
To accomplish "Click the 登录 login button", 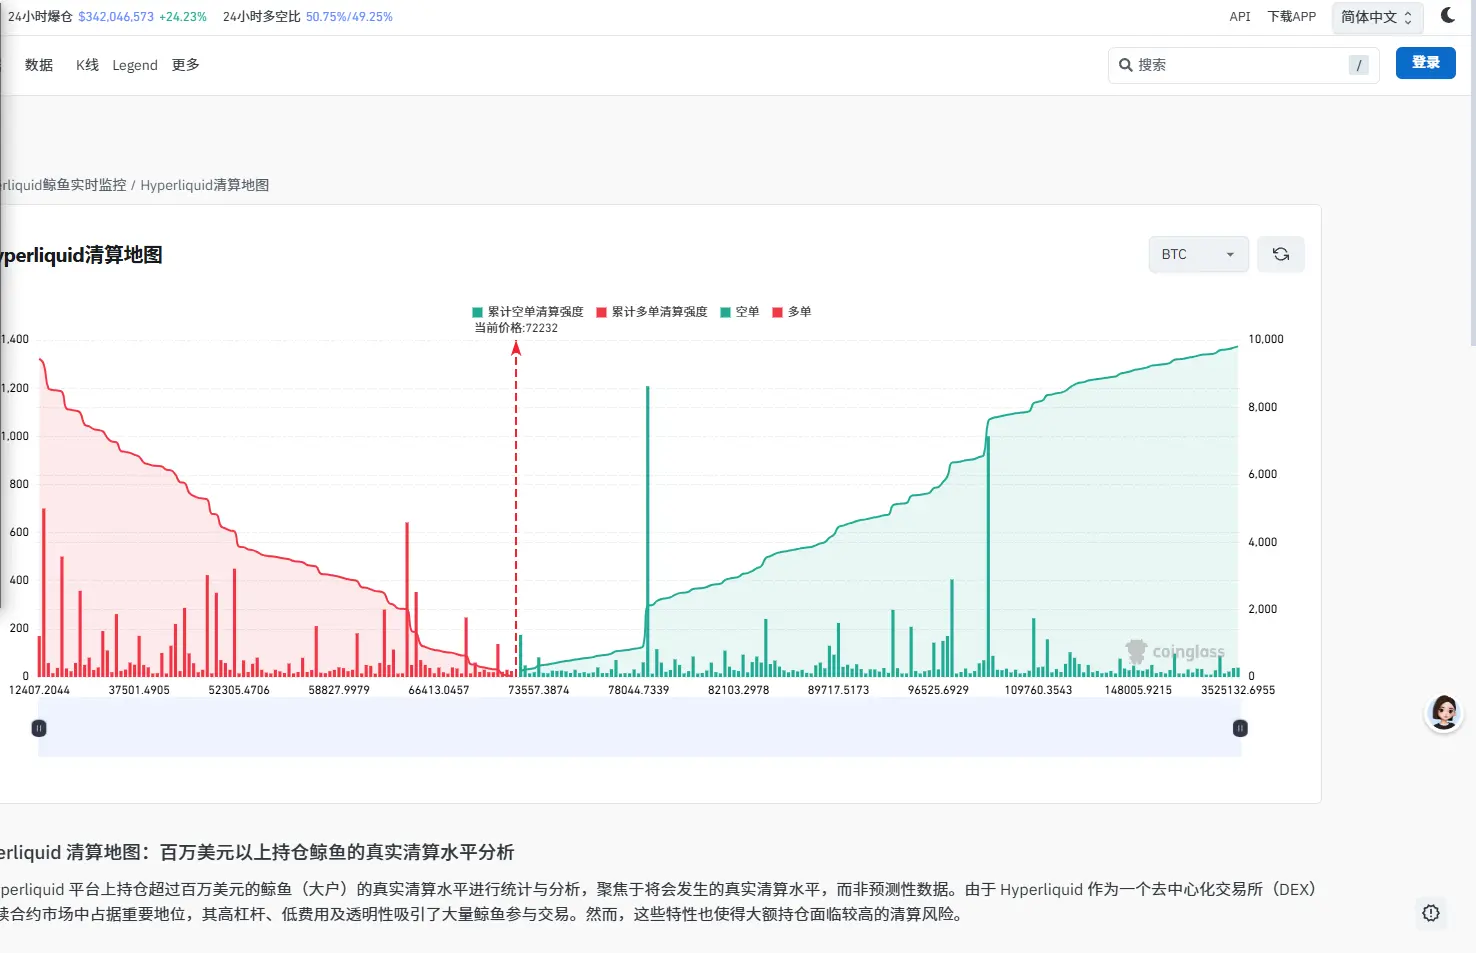I will coord(1426,63).
